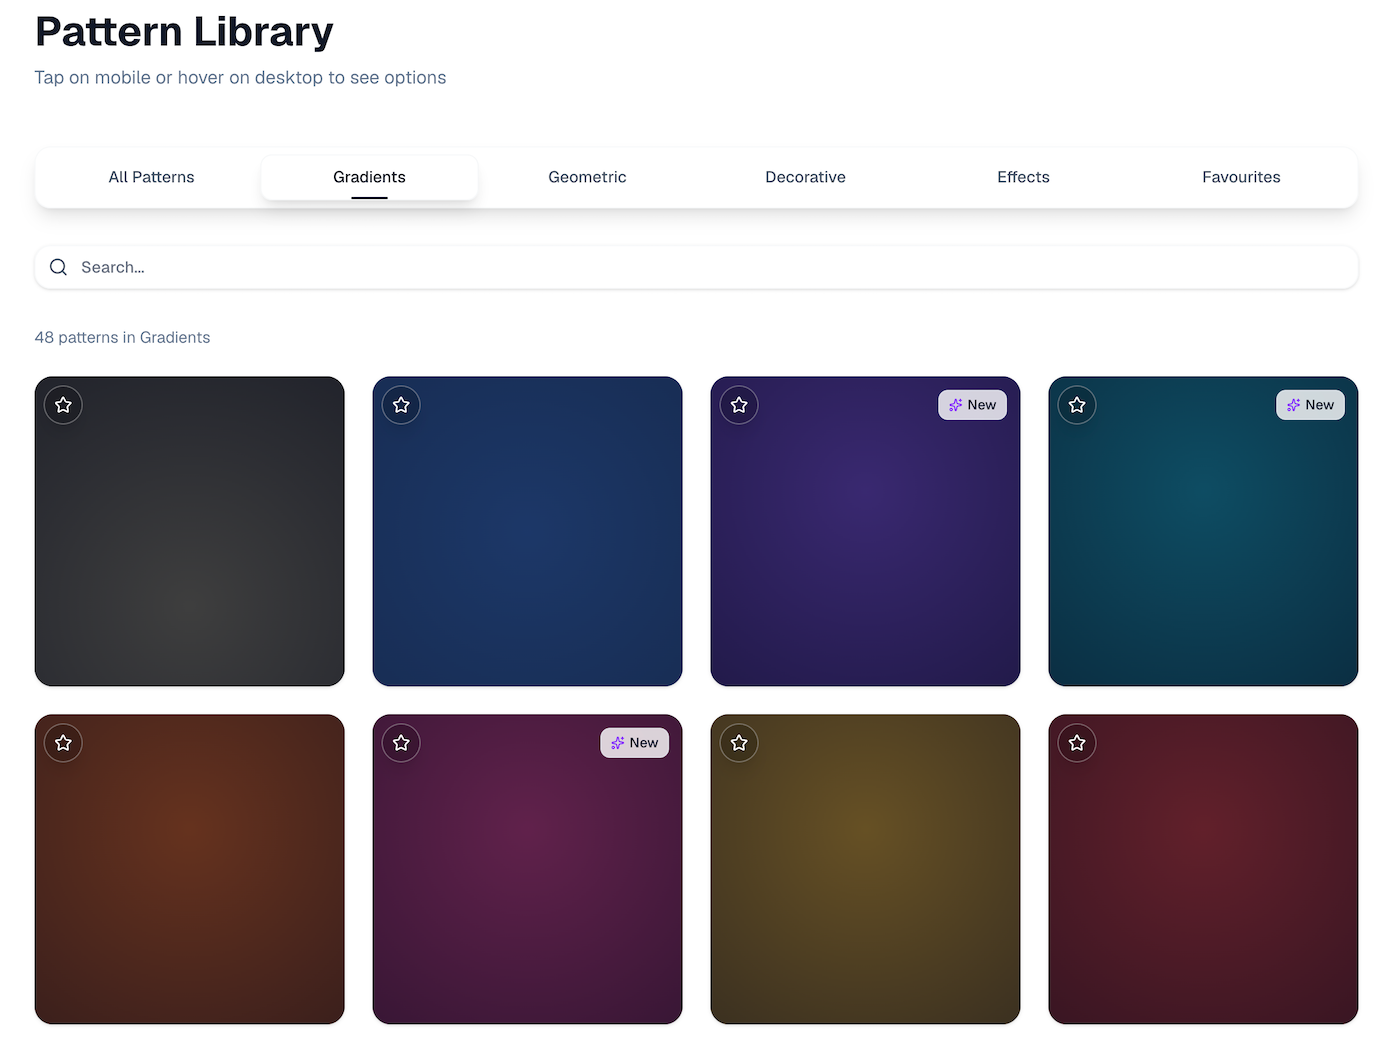
Task: Click the star icon on the dark gray pattern
Action: point(63,405)
